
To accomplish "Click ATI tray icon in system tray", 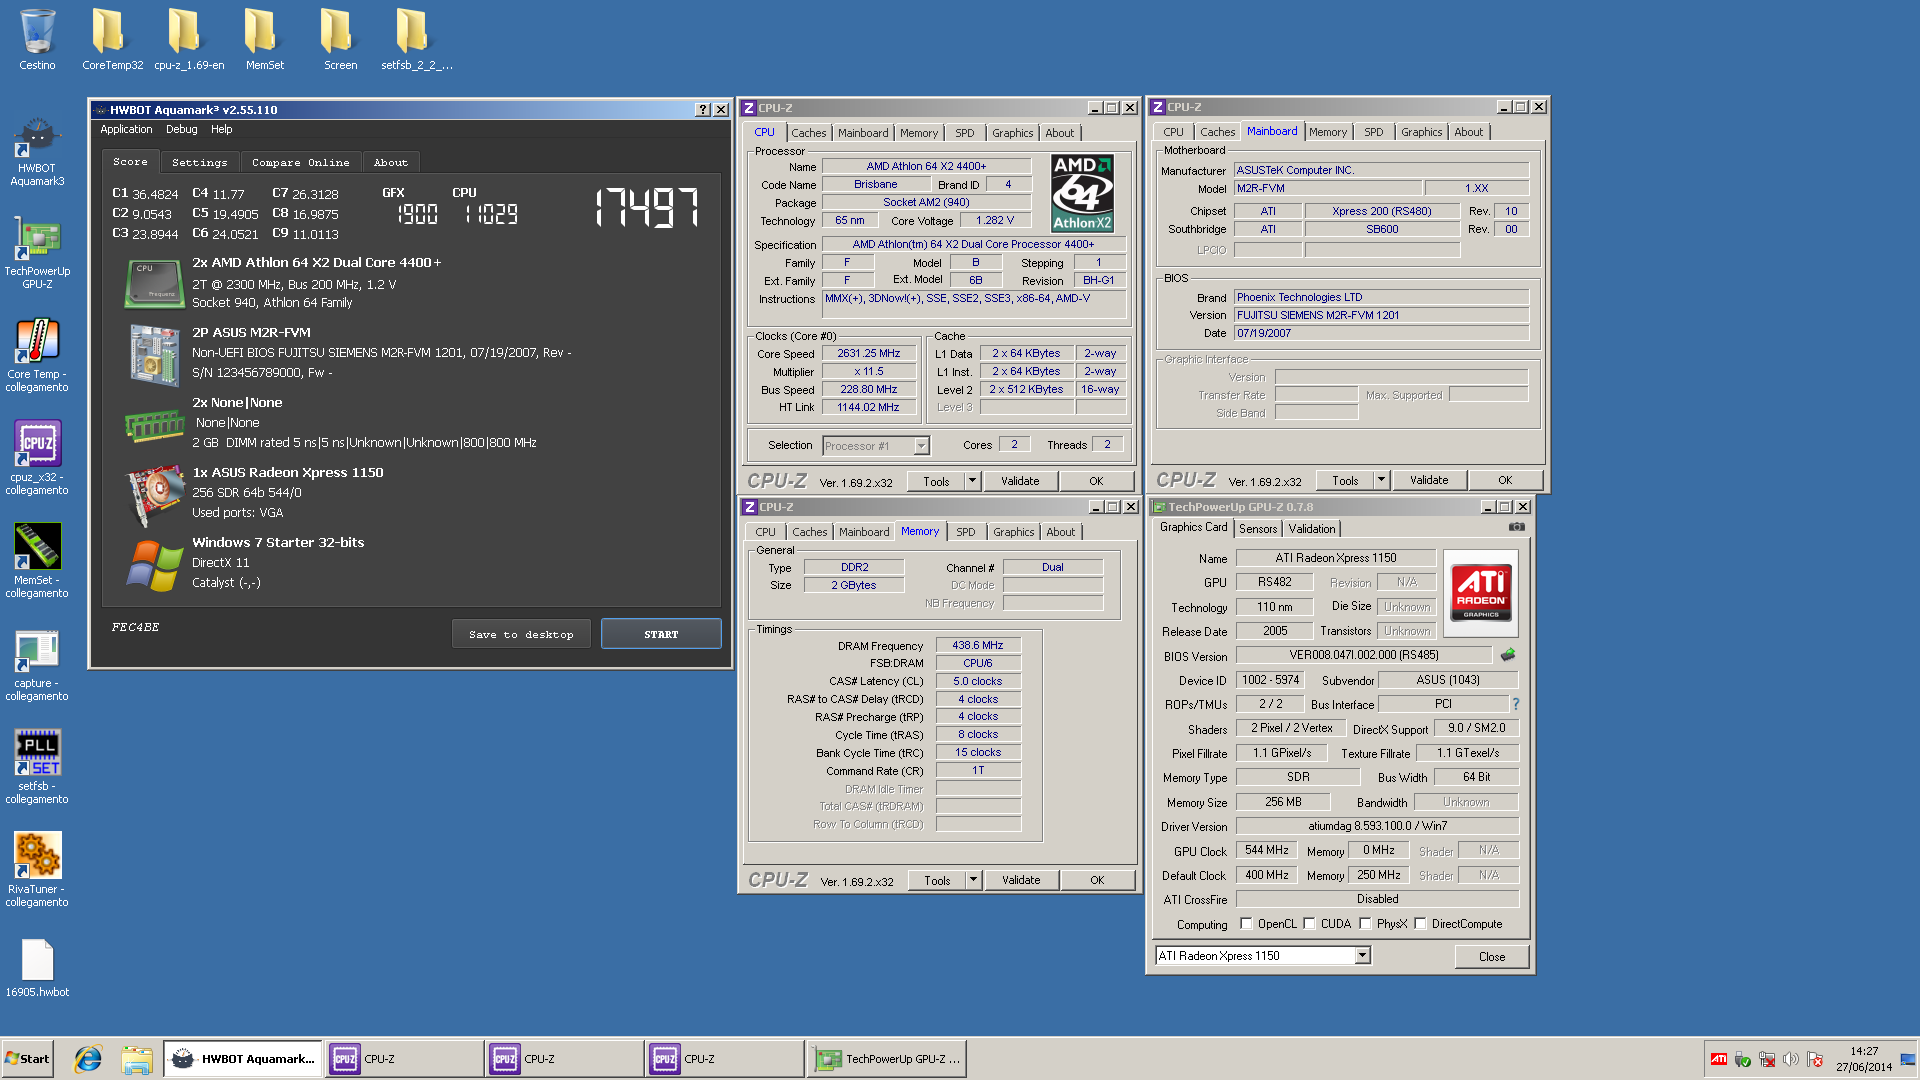I will (x=1719, y=1059).
